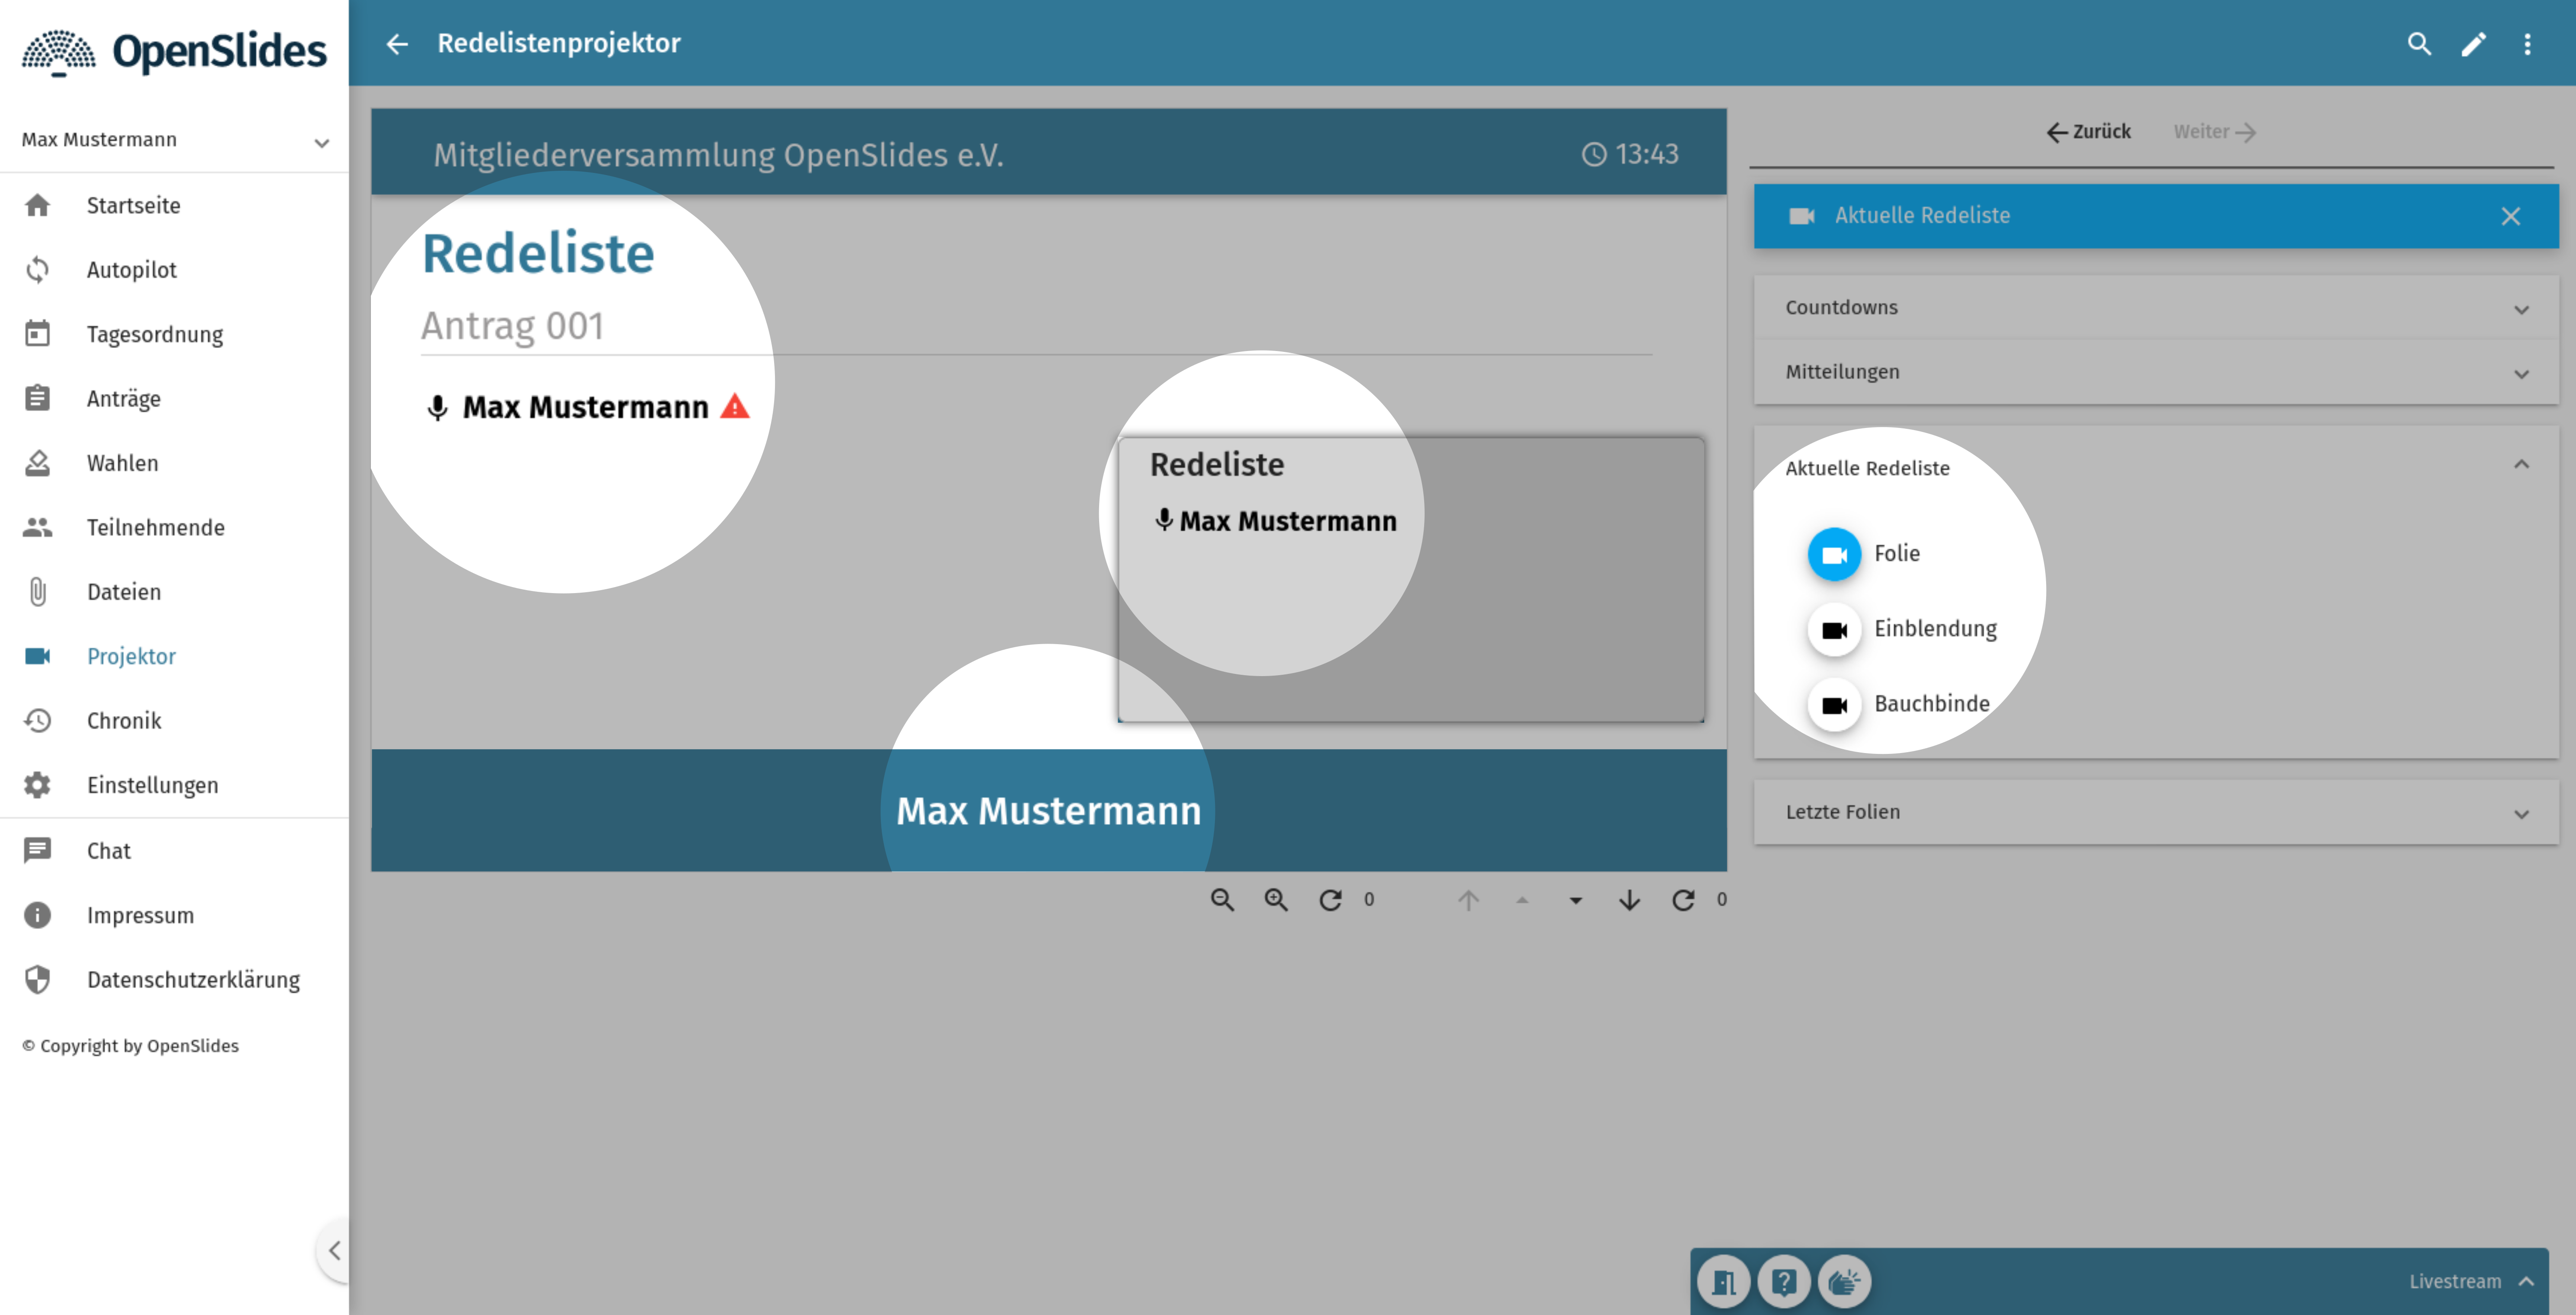This screenshot has height=1315, width=2576.
Task: Expand the Countdowns panel
Action: point(2155,308)
